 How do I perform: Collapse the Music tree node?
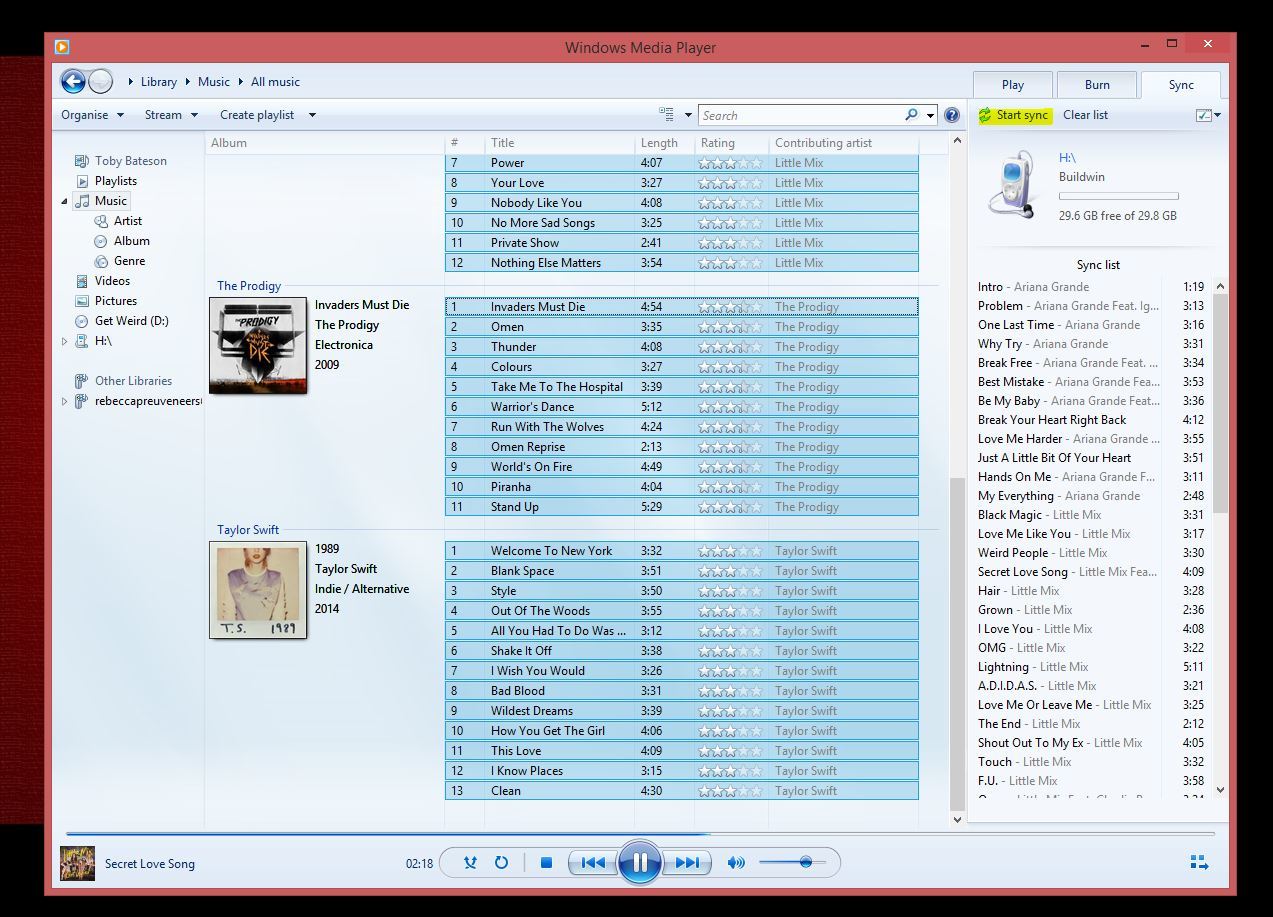coord(65,201)
